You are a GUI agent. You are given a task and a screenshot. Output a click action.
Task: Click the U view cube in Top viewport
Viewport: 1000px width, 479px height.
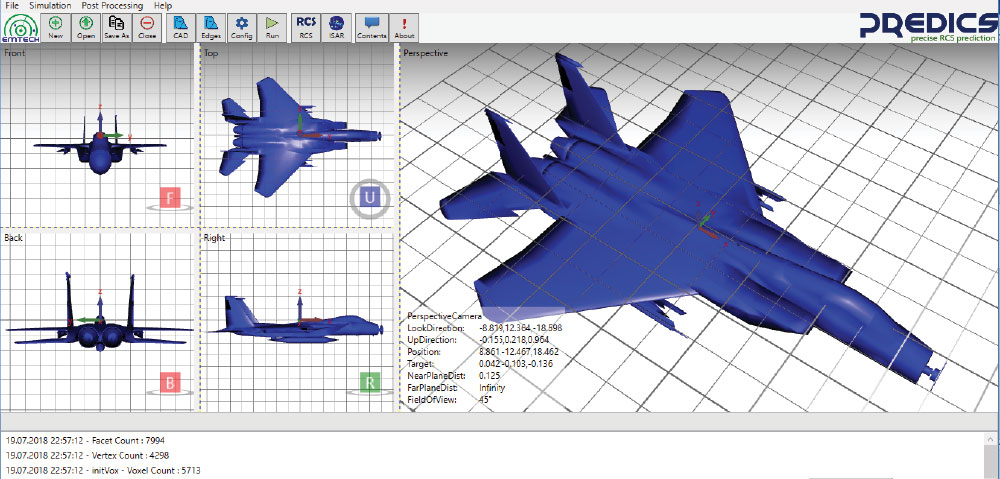point(370,199)
